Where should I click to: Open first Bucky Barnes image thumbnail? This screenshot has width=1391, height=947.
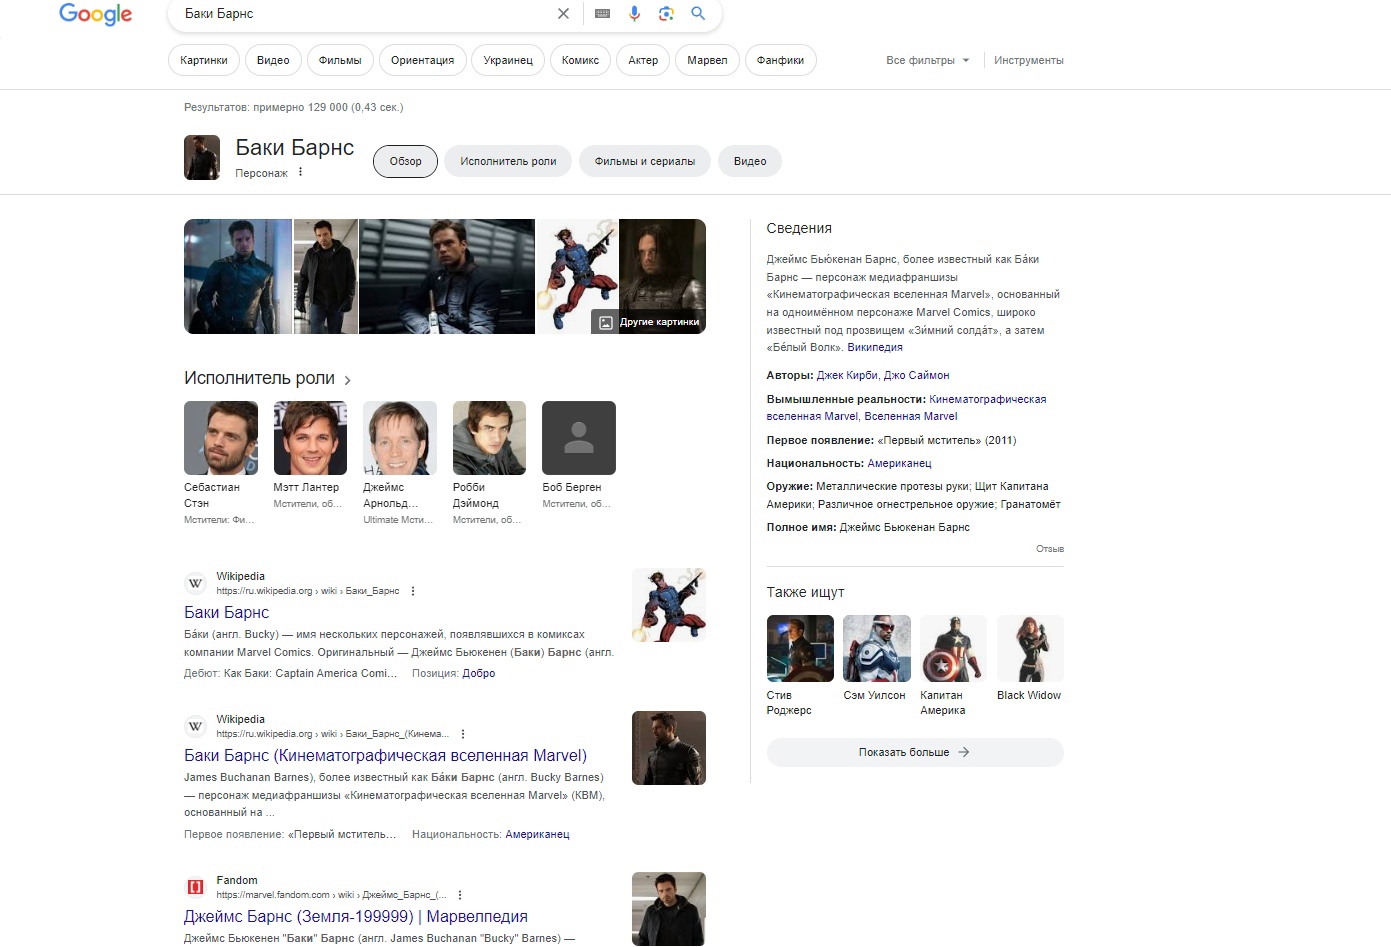(238, 276)
